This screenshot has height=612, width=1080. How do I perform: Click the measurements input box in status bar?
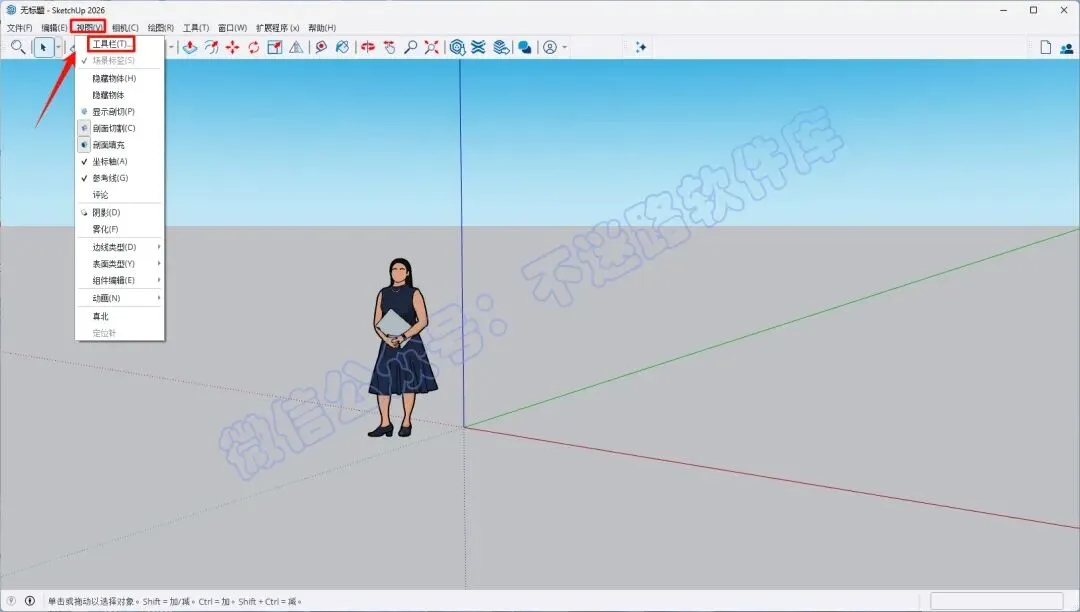click(x=997, y=601)
